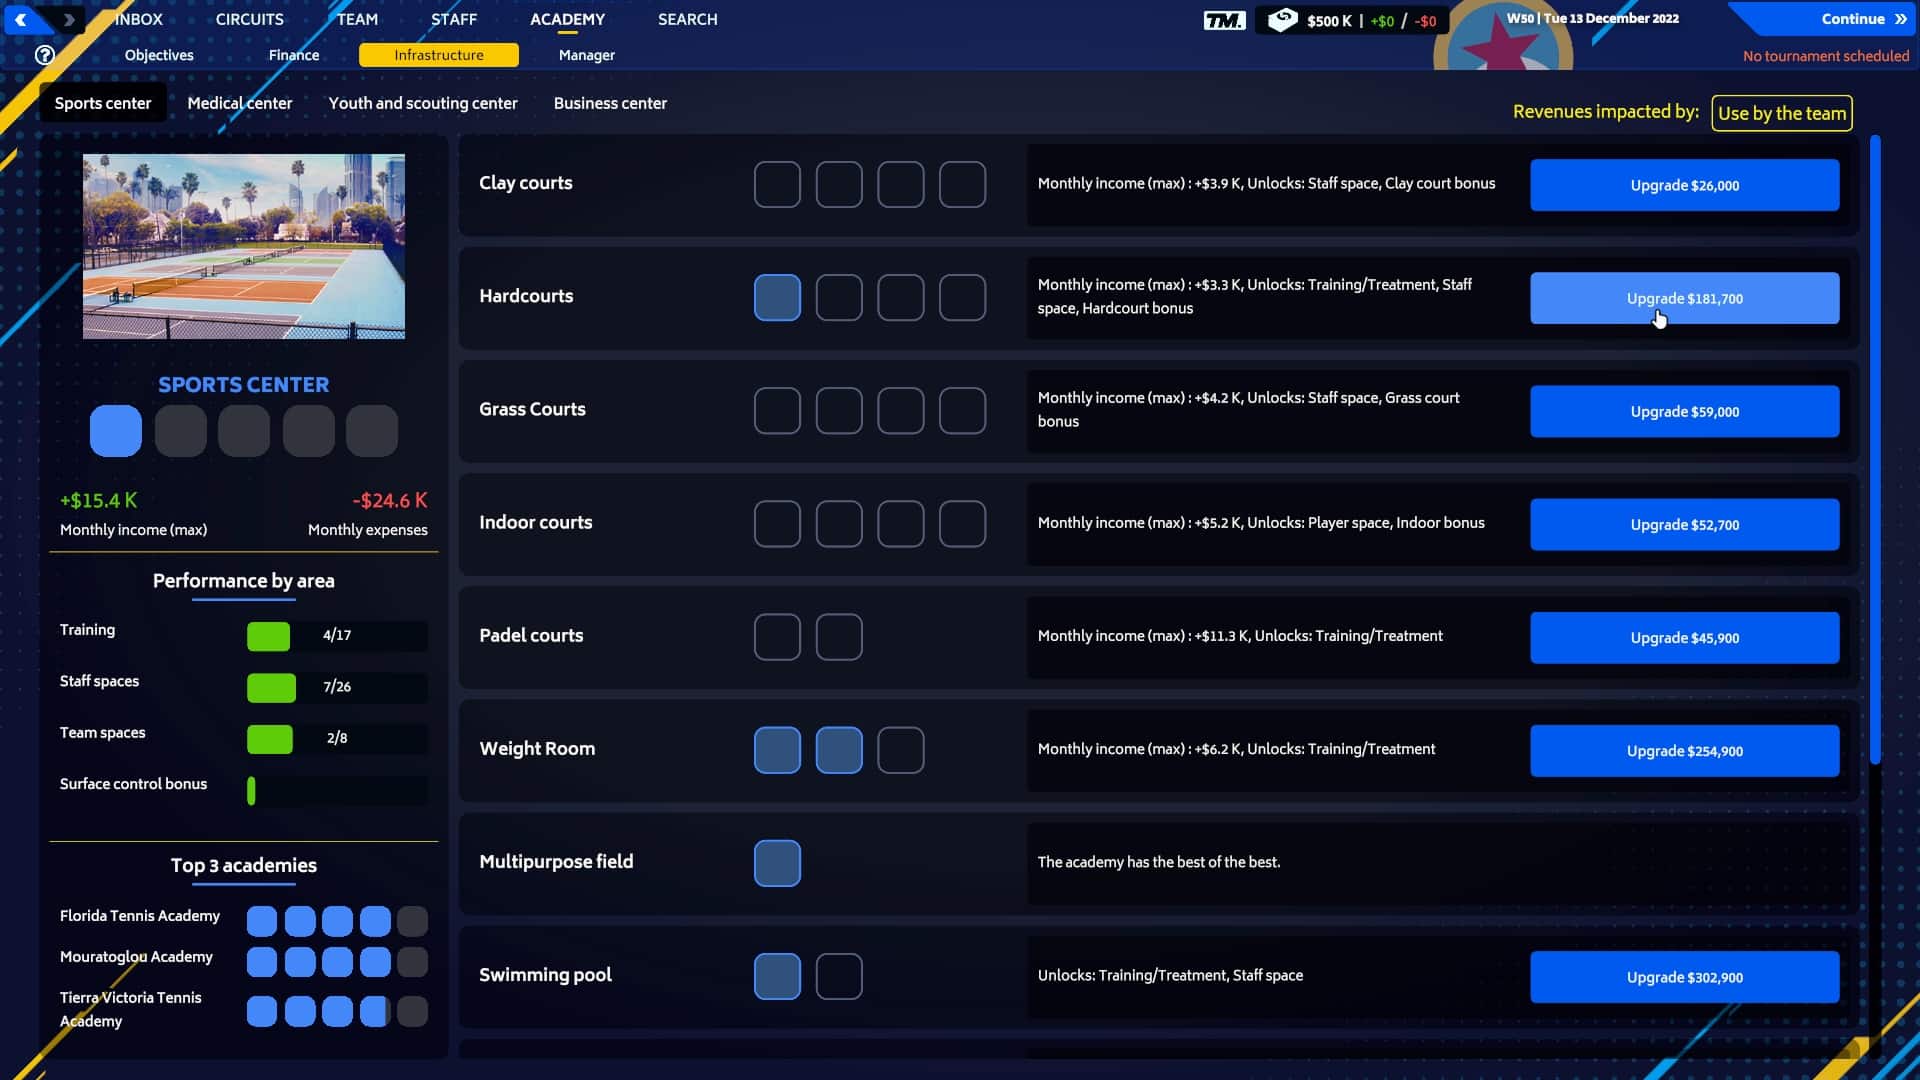This screenshot has height=1080, width=1920.
Task: Expand the Youth and scouting center tab
Action: (x=423, y=103)
